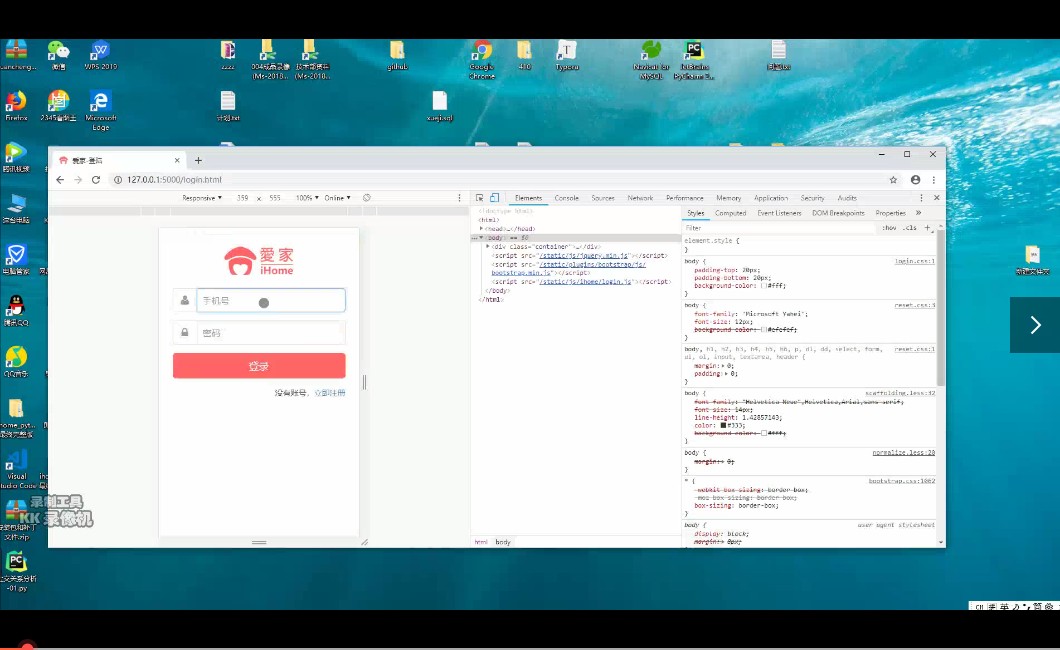Toggle the :hov element state panel
The height and width of the screenshot is (650, 1060).
click(x=889, y=228)
